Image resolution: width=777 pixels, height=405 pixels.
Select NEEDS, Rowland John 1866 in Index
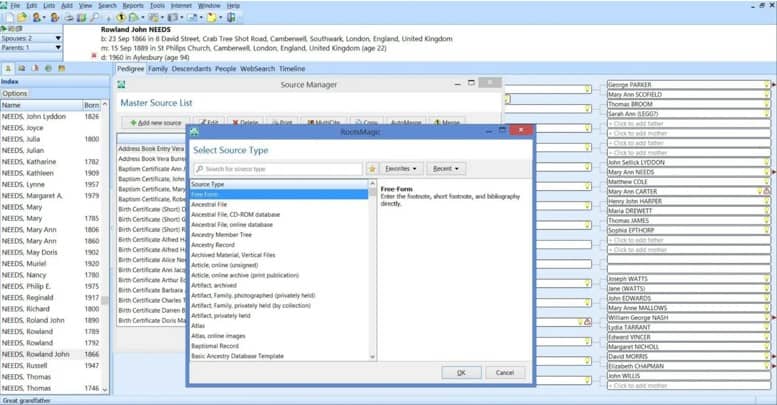(51, 354)
